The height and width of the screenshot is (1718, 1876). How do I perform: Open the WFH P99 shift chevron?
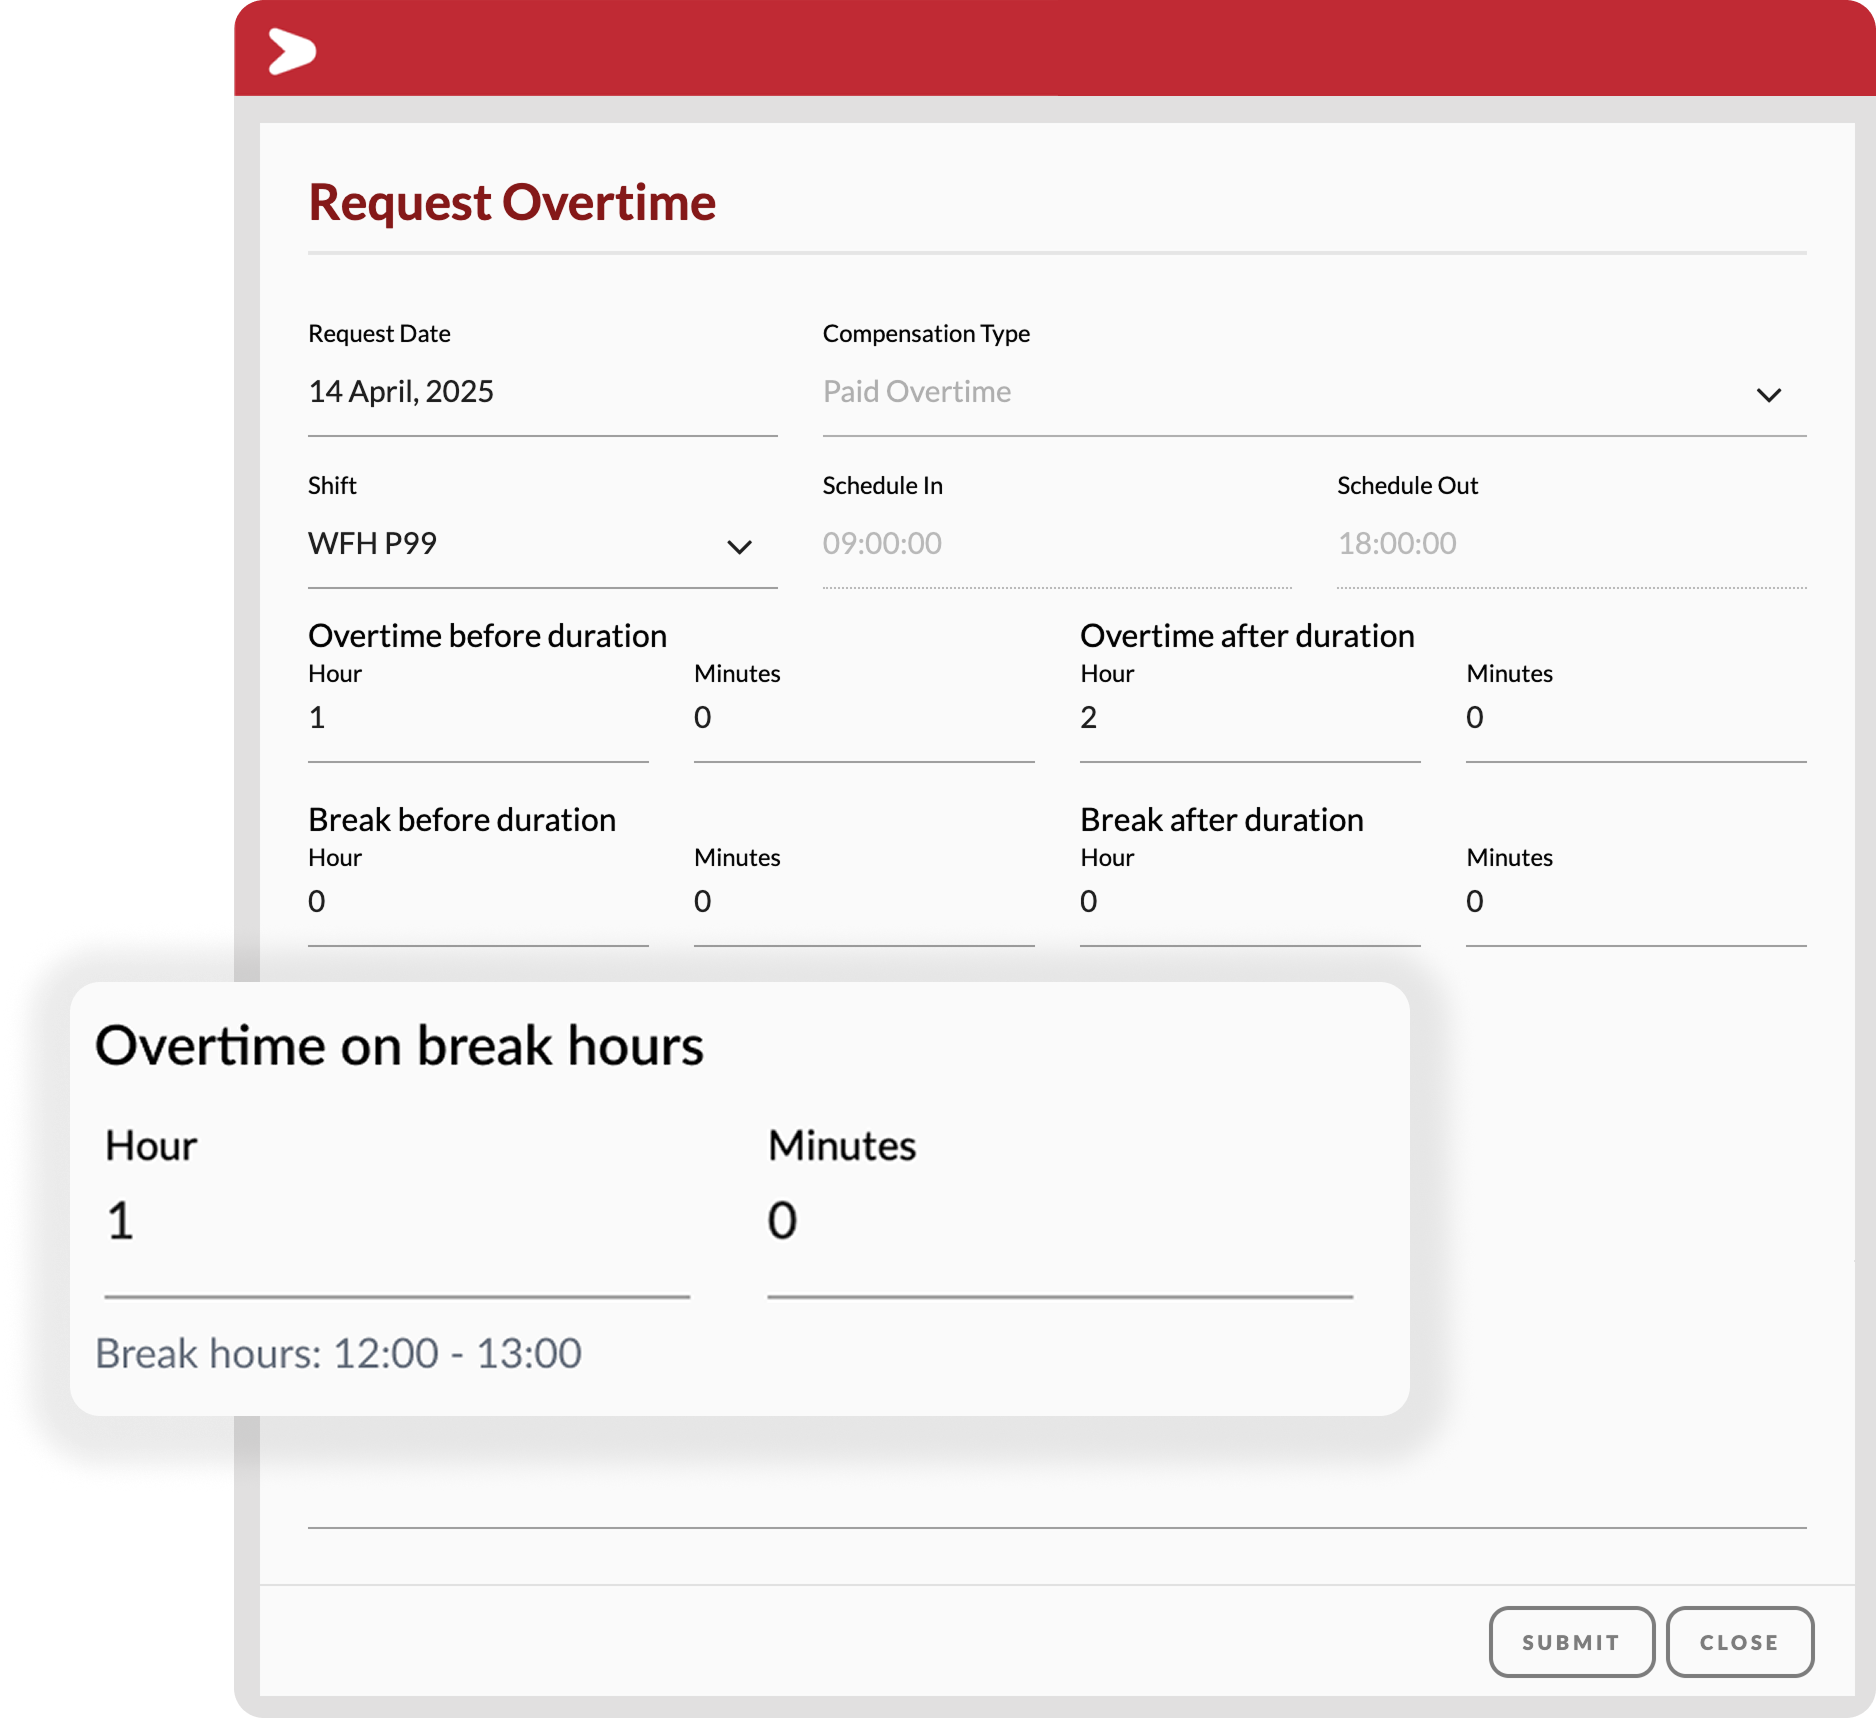(x=739, y=547)
